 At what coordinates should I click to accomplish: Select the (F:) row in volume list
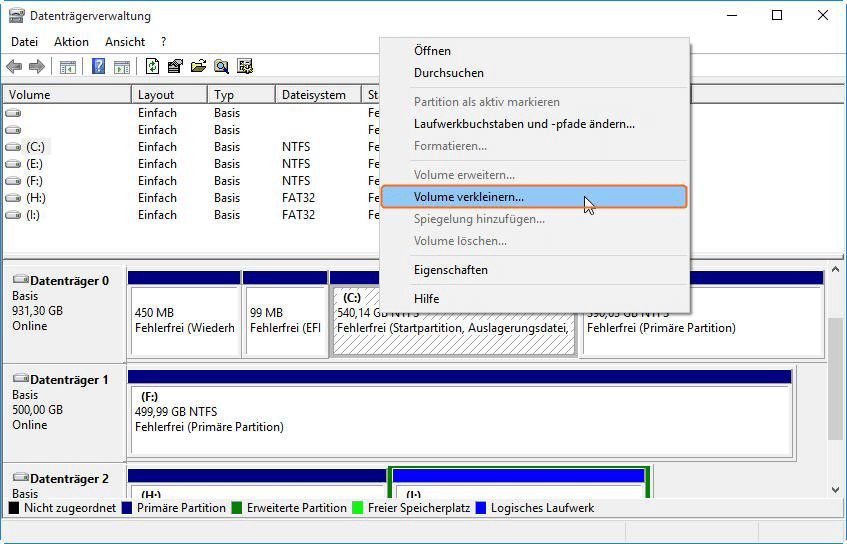[x=192, y=181]
